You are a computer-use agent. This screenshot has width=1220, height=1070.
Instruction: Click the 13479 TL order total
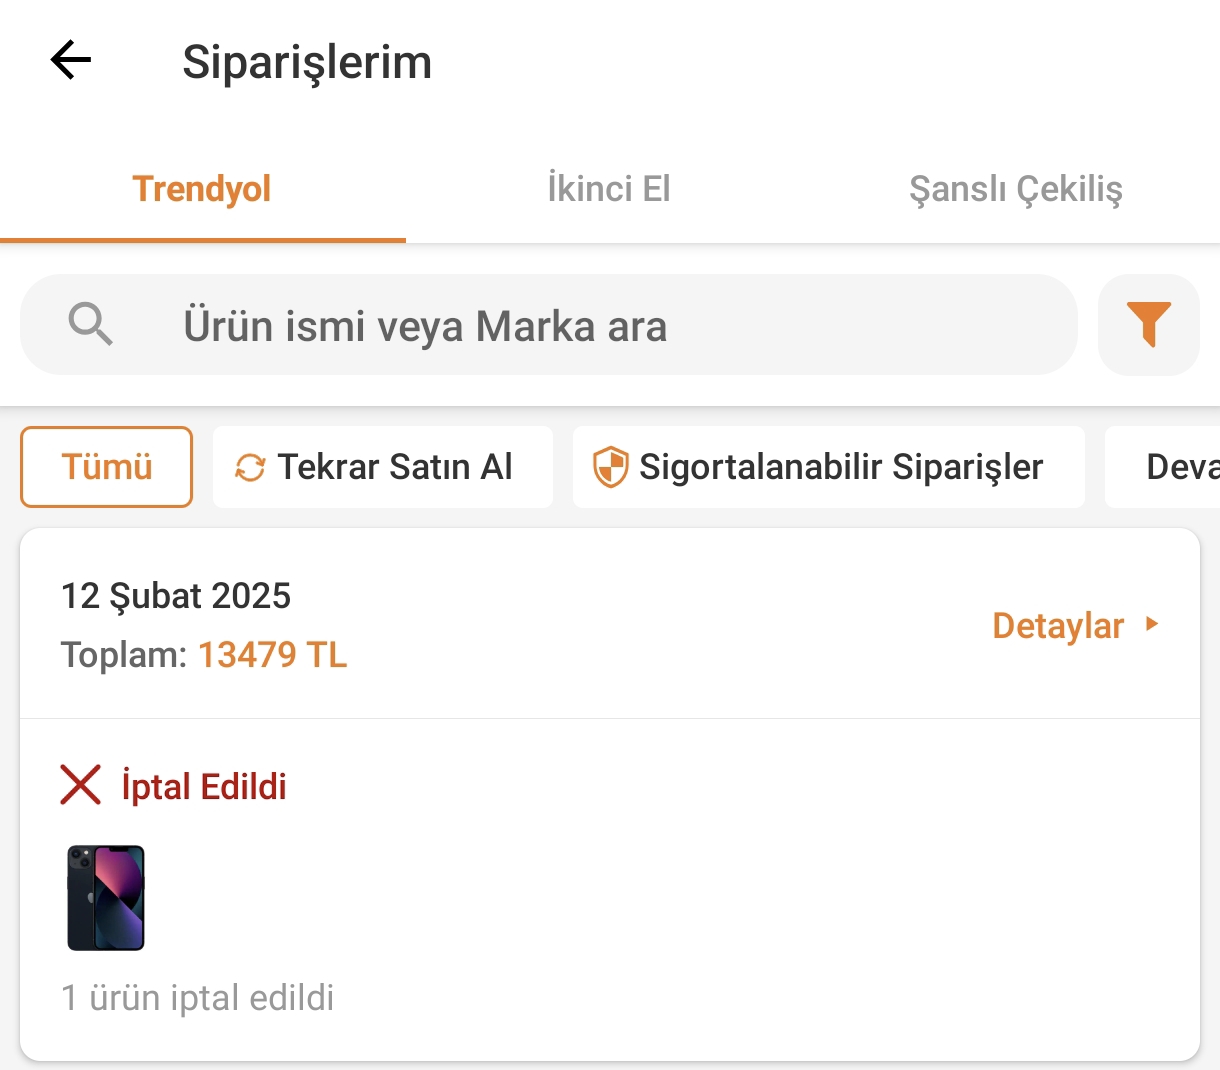tap(272, 655)
